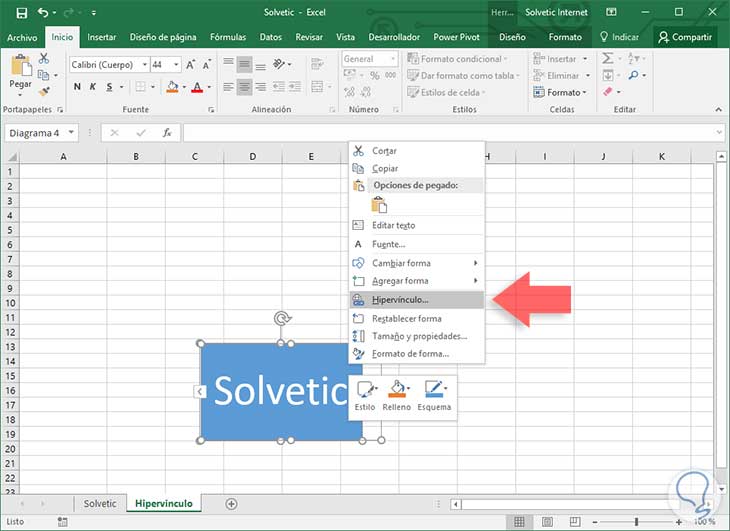Click the Copy icon in Portapapeles group
The width and height of the screenshot is (730, 531).
click(x=43, y=74)
